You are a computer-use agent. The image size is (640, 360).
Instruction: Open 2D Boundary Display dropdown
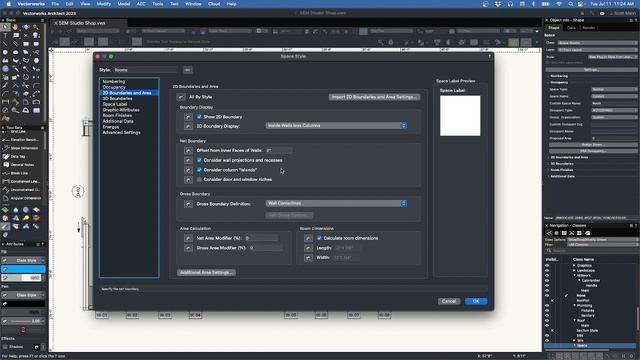[x=336, y=126]
